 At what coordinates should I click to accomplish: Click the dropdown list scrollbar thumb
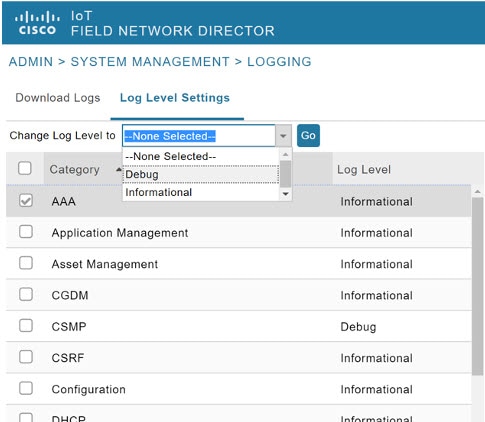pos(285,174)
